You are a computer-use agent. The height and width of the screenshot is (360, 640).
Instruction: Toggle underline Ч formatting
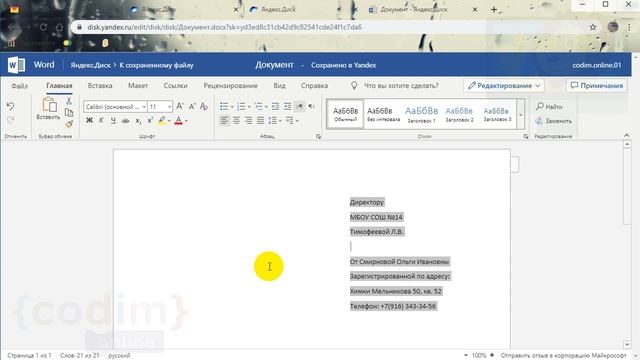pos(113,120)
